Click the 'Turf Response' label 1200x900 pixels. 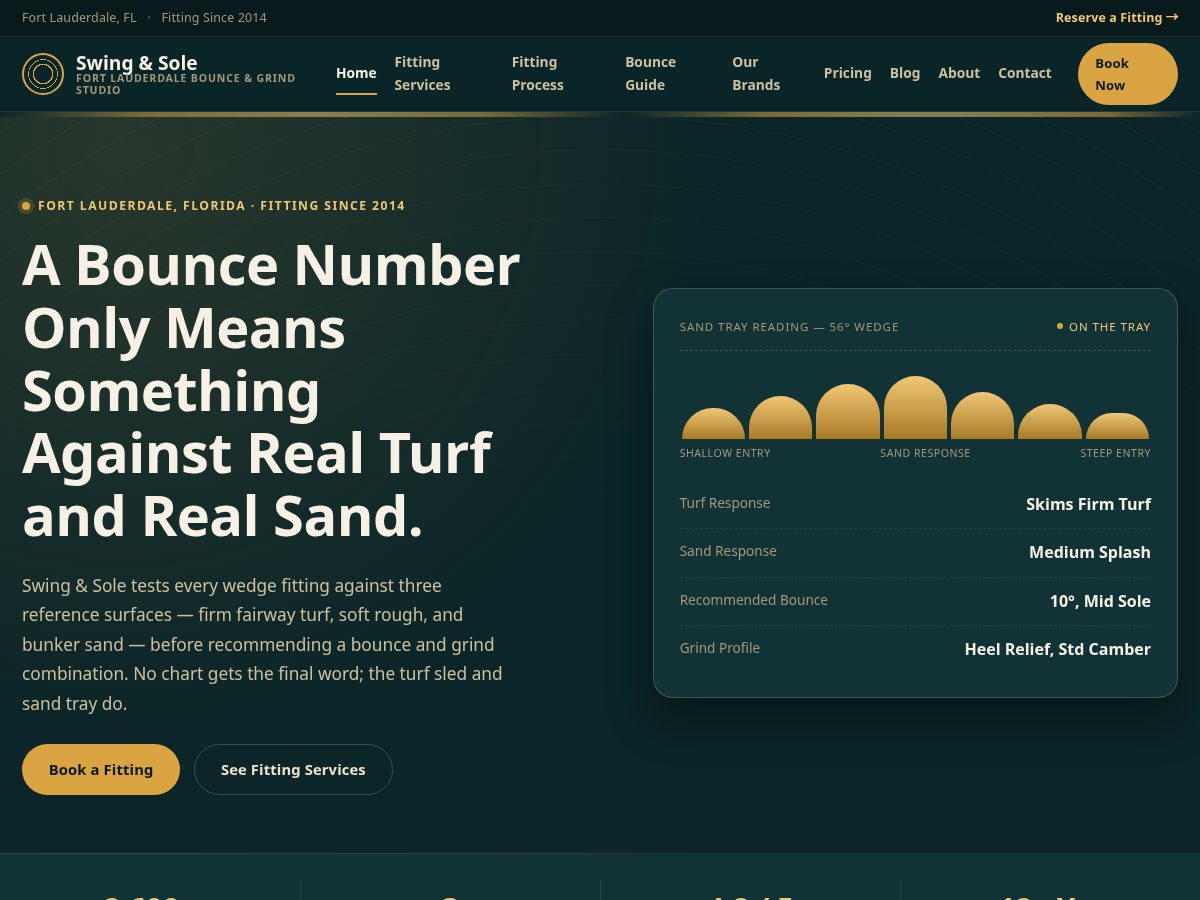725,503
